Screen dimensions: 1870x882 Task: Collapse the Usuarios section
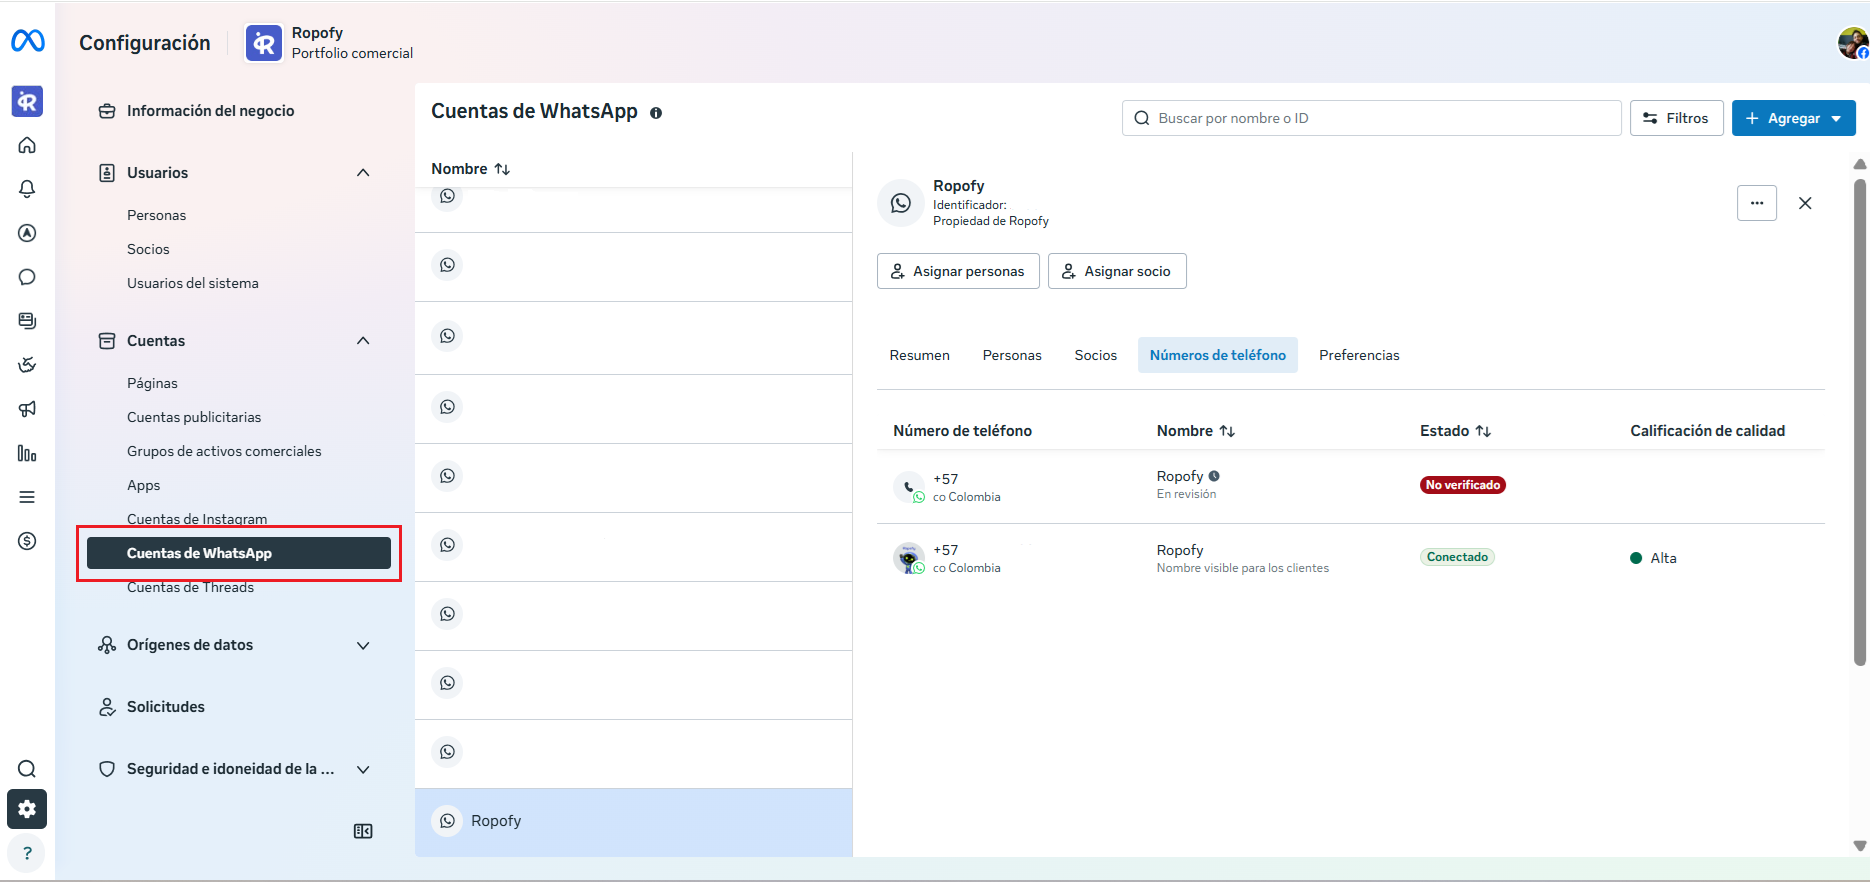(x=363, y=173)
